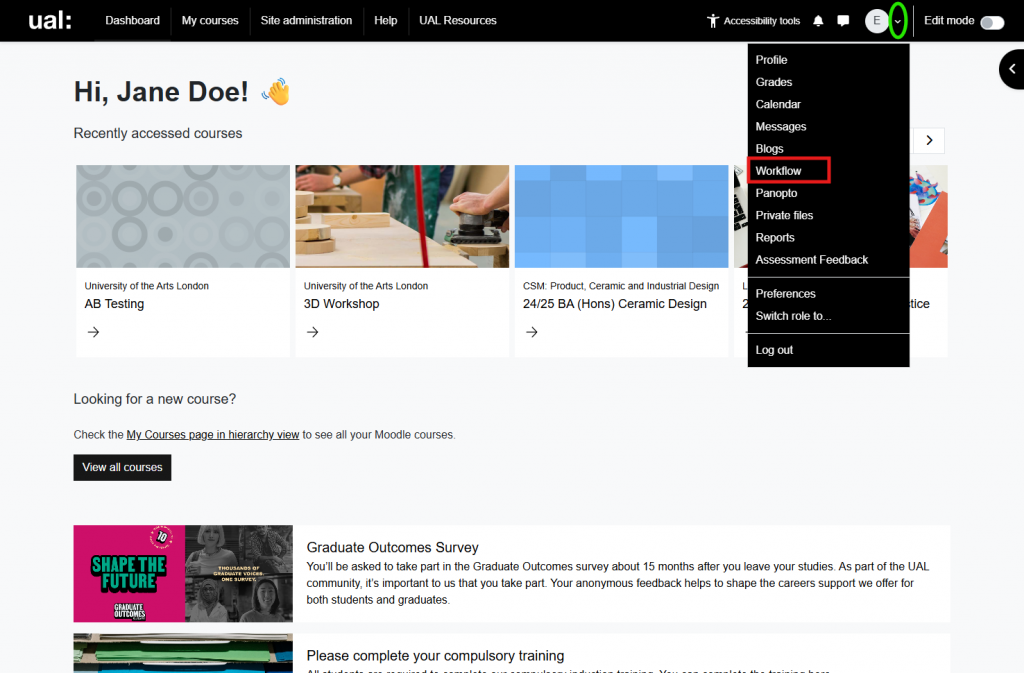The height and width of the screenshot is (673, 1024).
Task: Open the side drawer with the left chevron
Action: (1012, 69)
